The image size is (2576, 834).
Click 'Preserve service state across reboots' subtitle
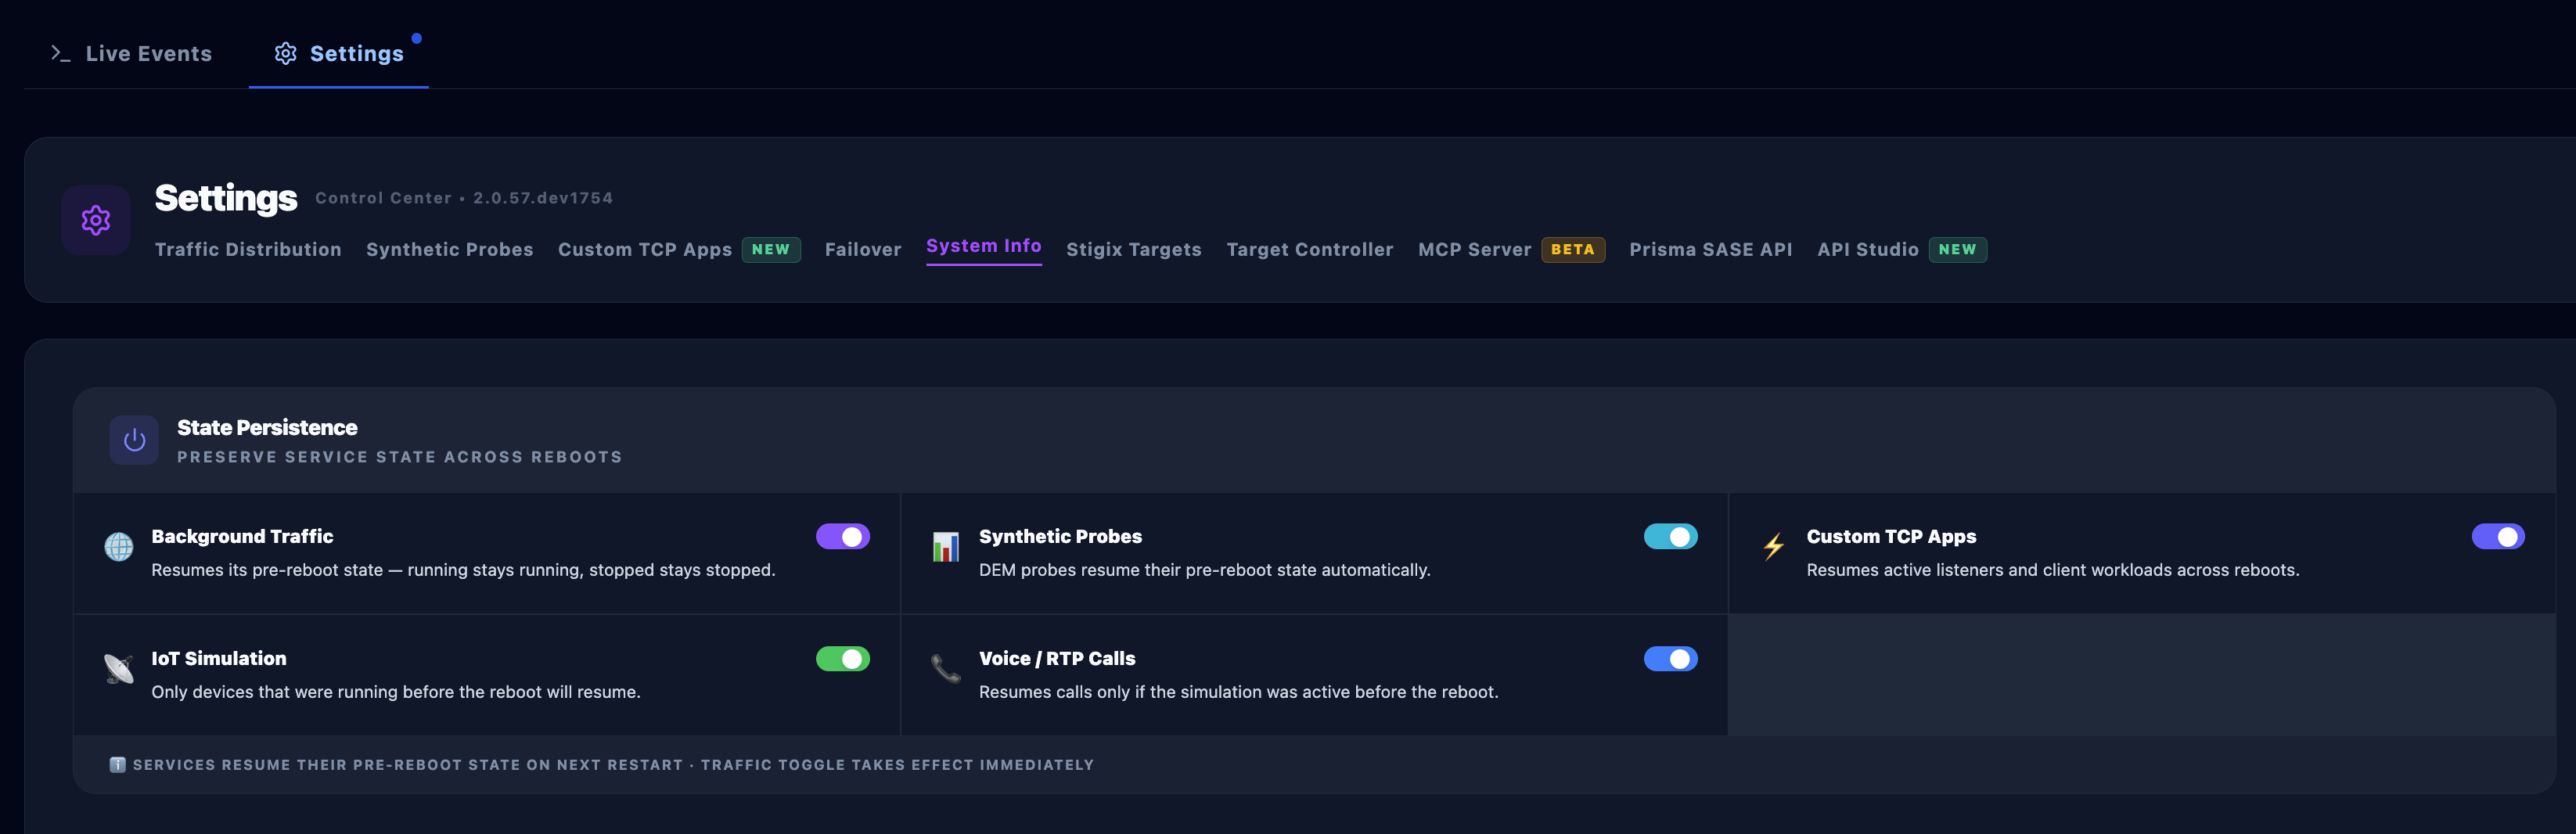click(x=400, y=457)
